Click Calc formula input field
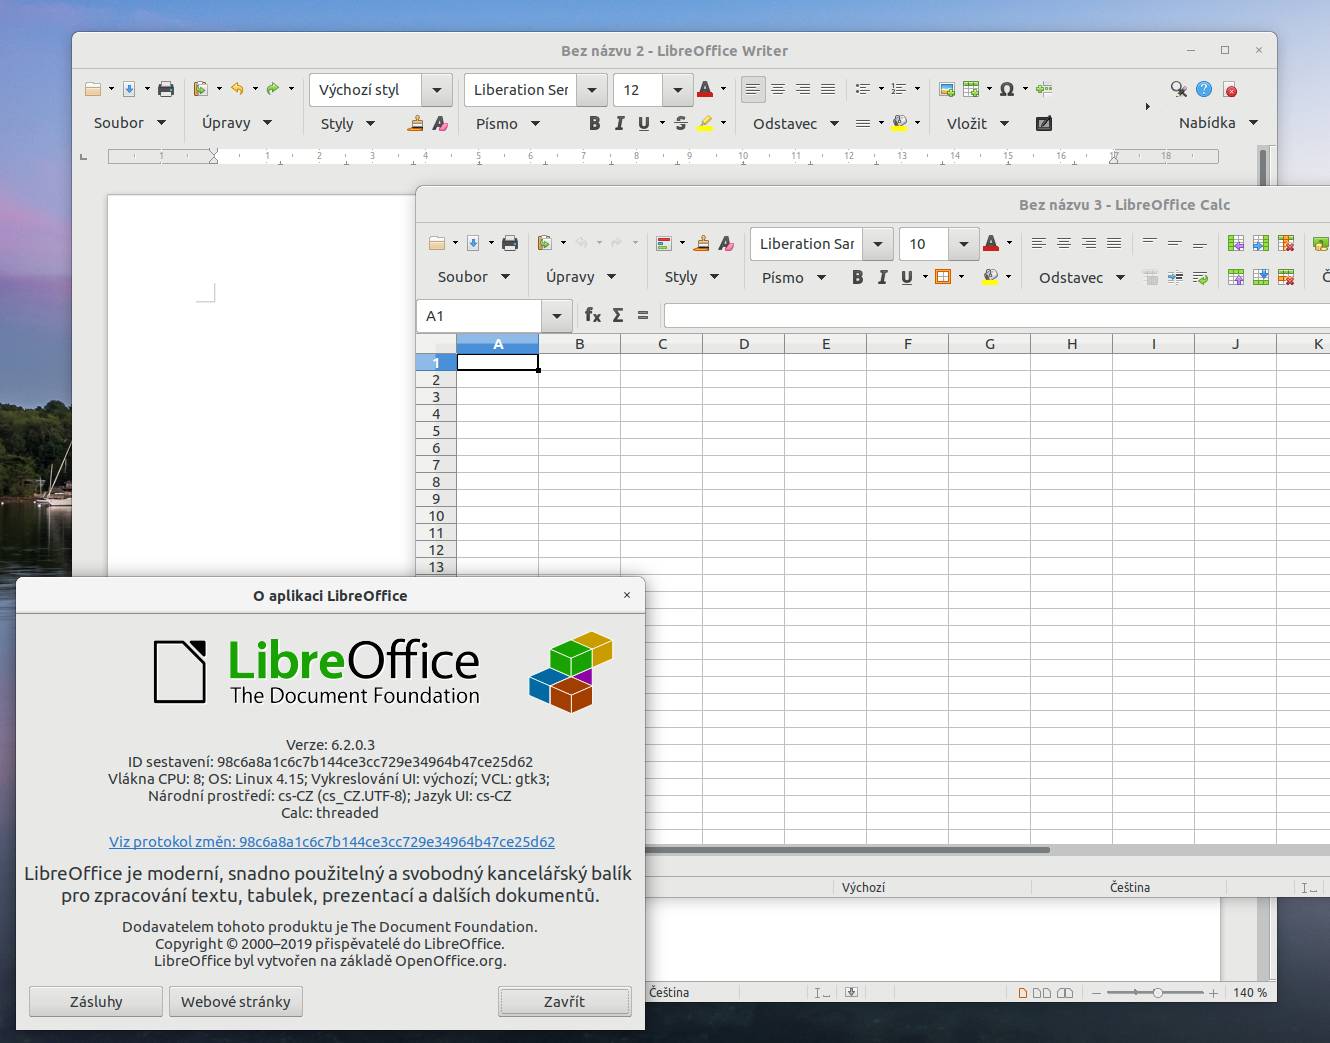1330x1043 pixels. (x=997, y=316)
